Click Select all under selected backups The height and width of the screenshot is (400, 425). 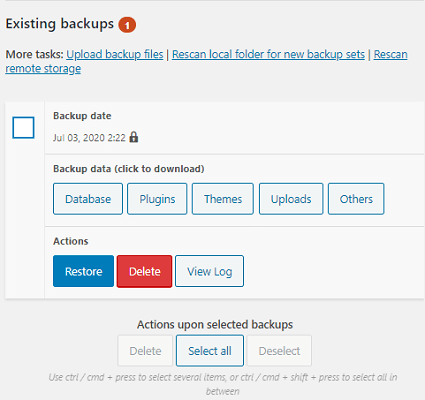[x=210, y=351]
